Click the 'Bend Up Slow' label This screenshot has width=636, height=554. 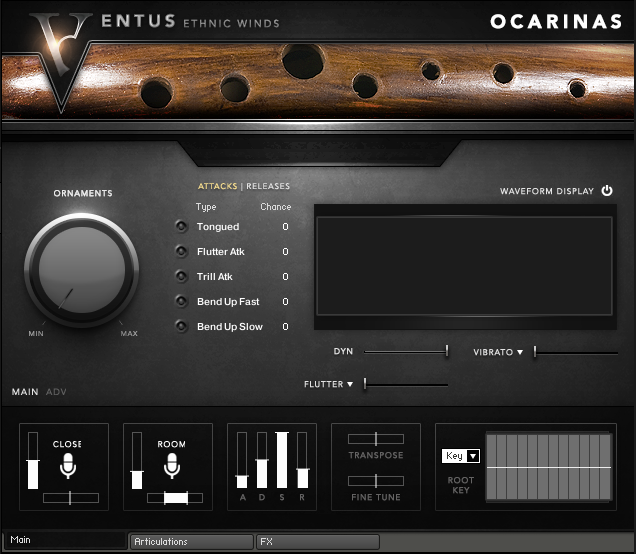tap(230, 326)
